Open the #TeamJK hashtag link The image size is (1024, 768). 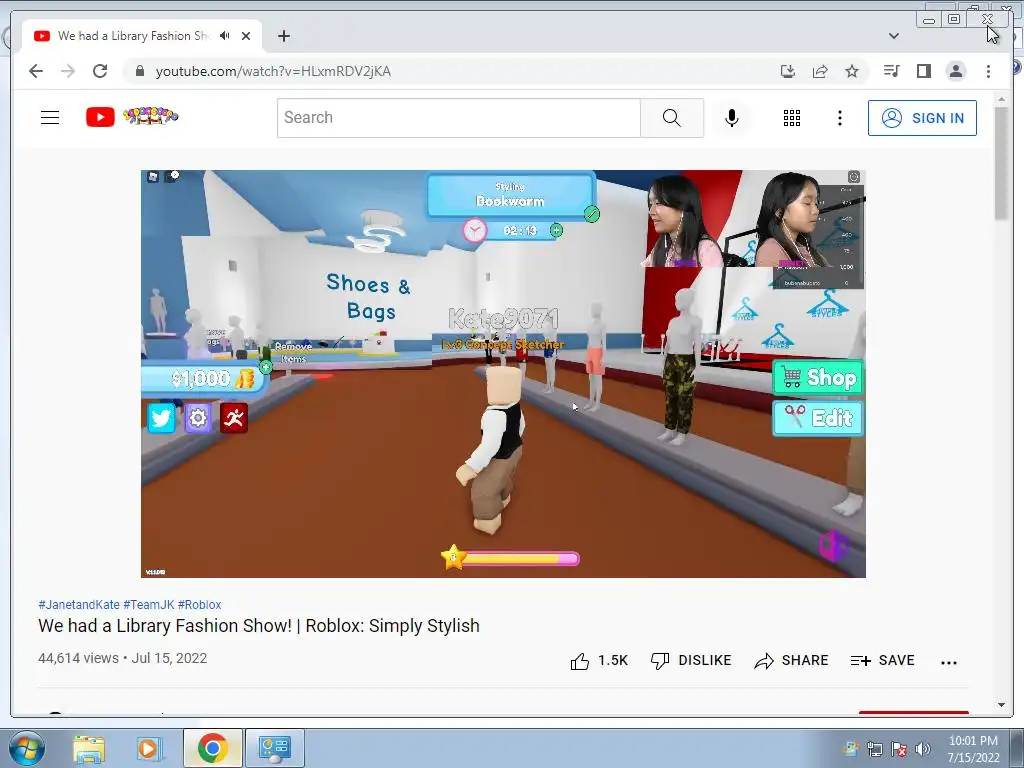(149, 605)
